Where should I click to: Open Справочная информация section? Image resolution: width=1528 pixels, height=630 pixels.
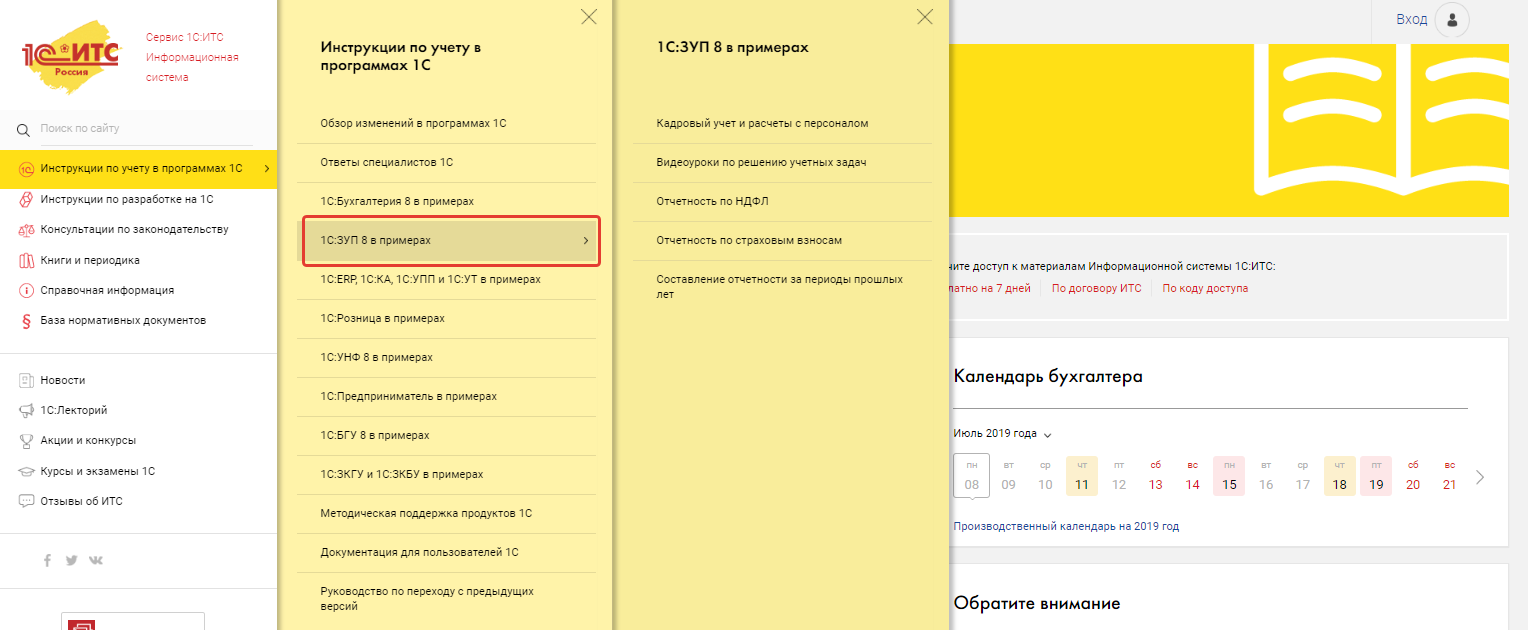tap(107, 291)
